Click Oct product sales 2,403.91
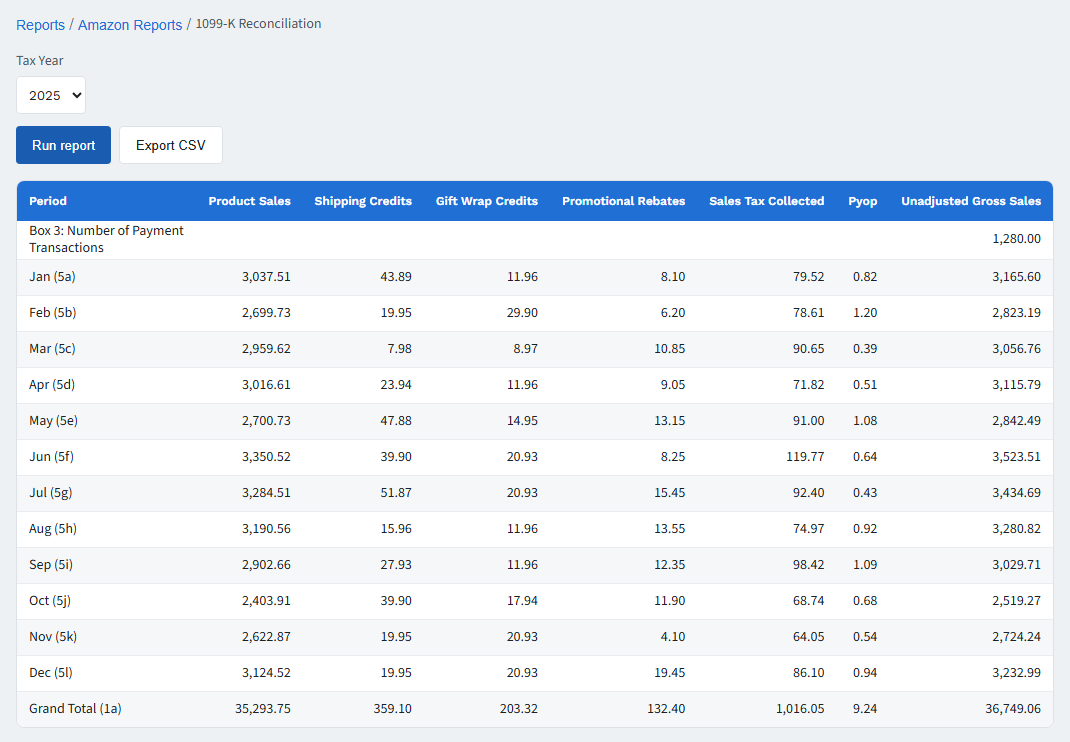Screen dimensions: 1070x742 pos(266,601)
